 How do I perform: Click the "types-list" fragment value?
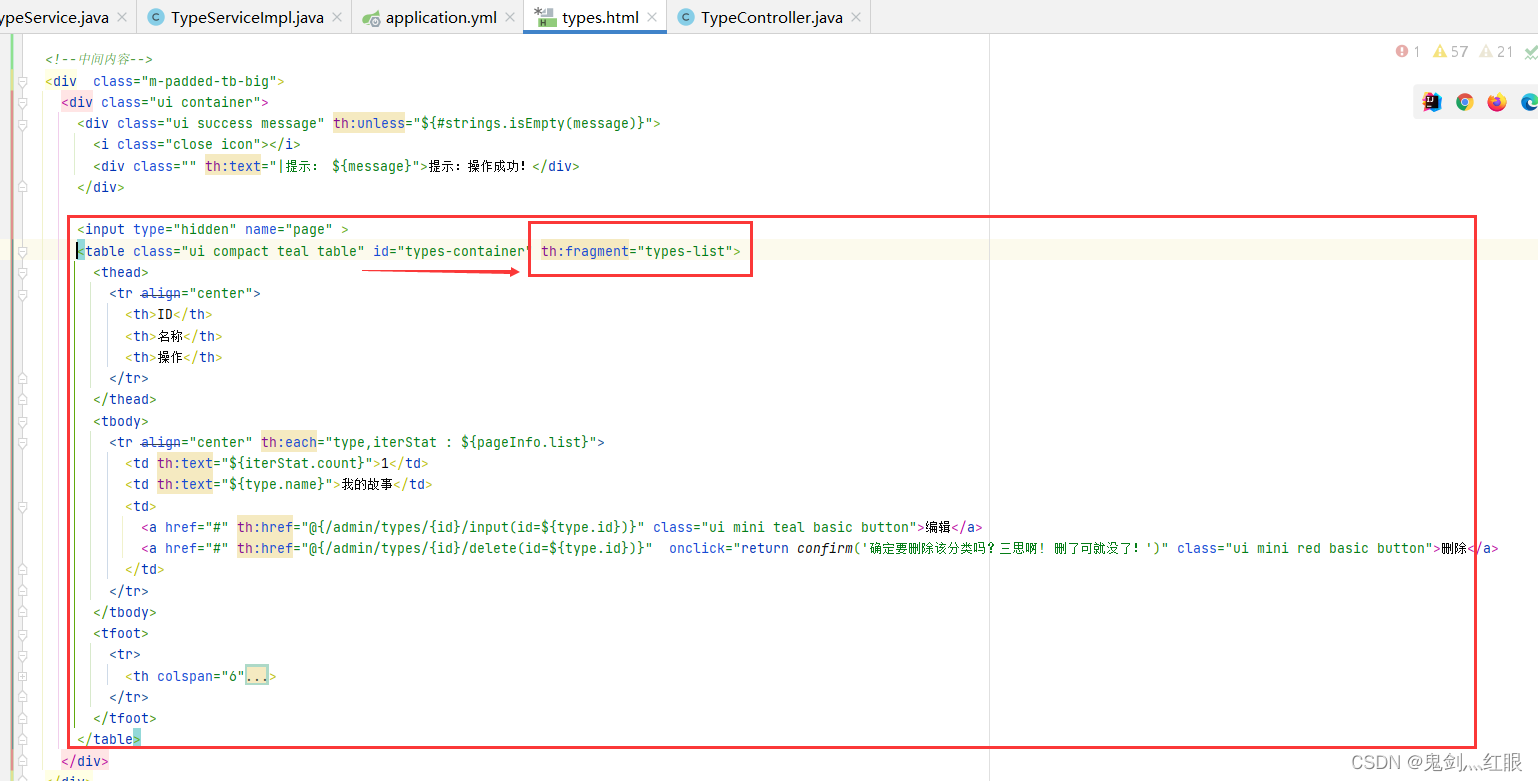[685, 251]
